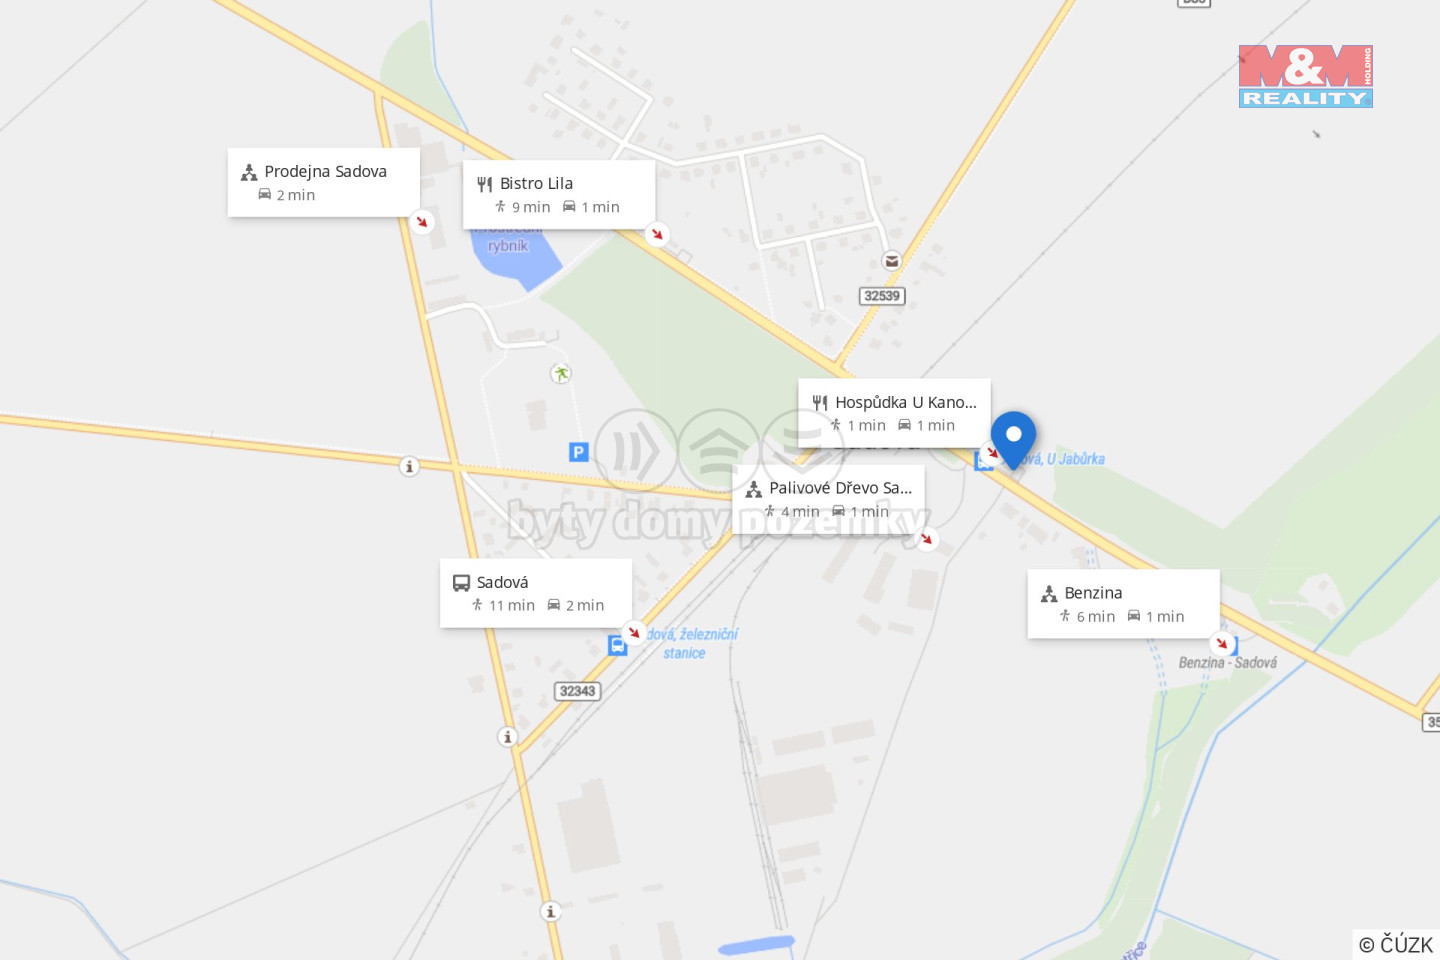Open the Prodejna Sadova info card
The image size is (1440, 960).
pyautogui.click(x=324, y=182)
